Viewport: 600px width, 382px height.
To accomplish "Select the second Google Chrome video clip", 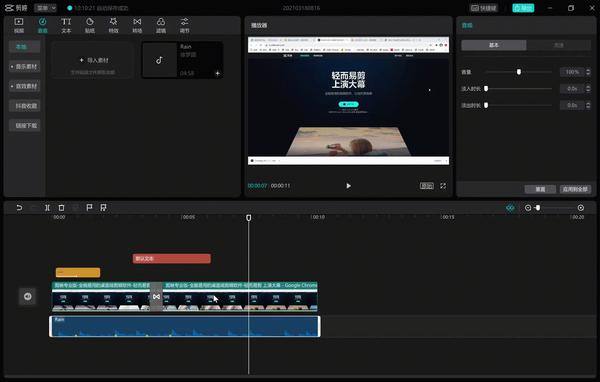I will [240, 297].
